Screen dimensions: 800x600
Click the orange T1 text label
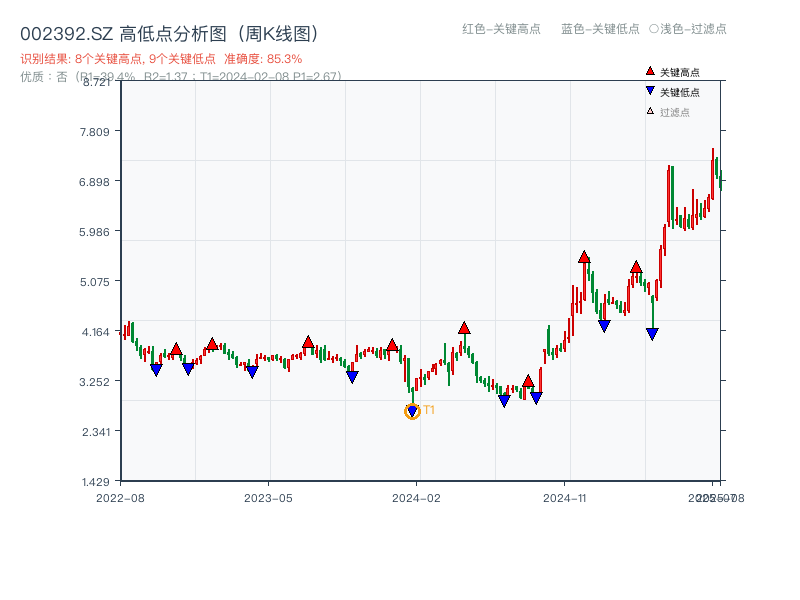coord(429,410)
